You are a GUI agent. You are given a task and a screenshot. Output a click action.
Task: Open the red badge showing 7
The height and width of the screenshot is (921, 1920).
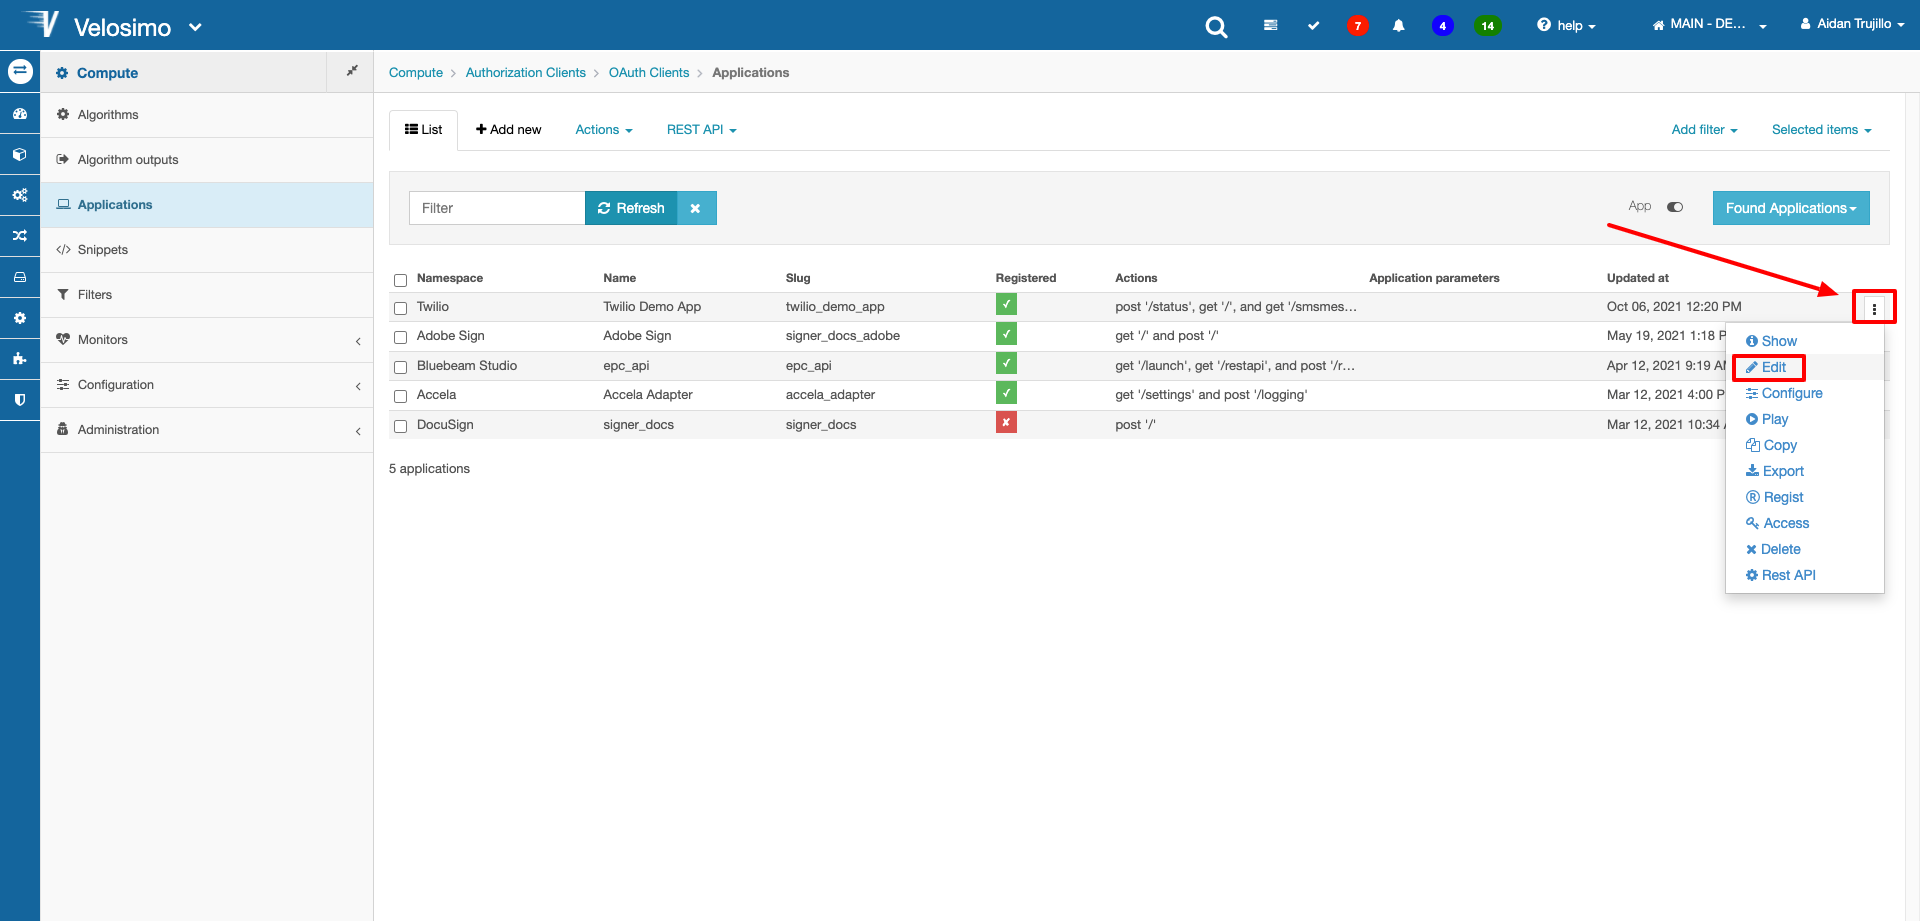1357,26
